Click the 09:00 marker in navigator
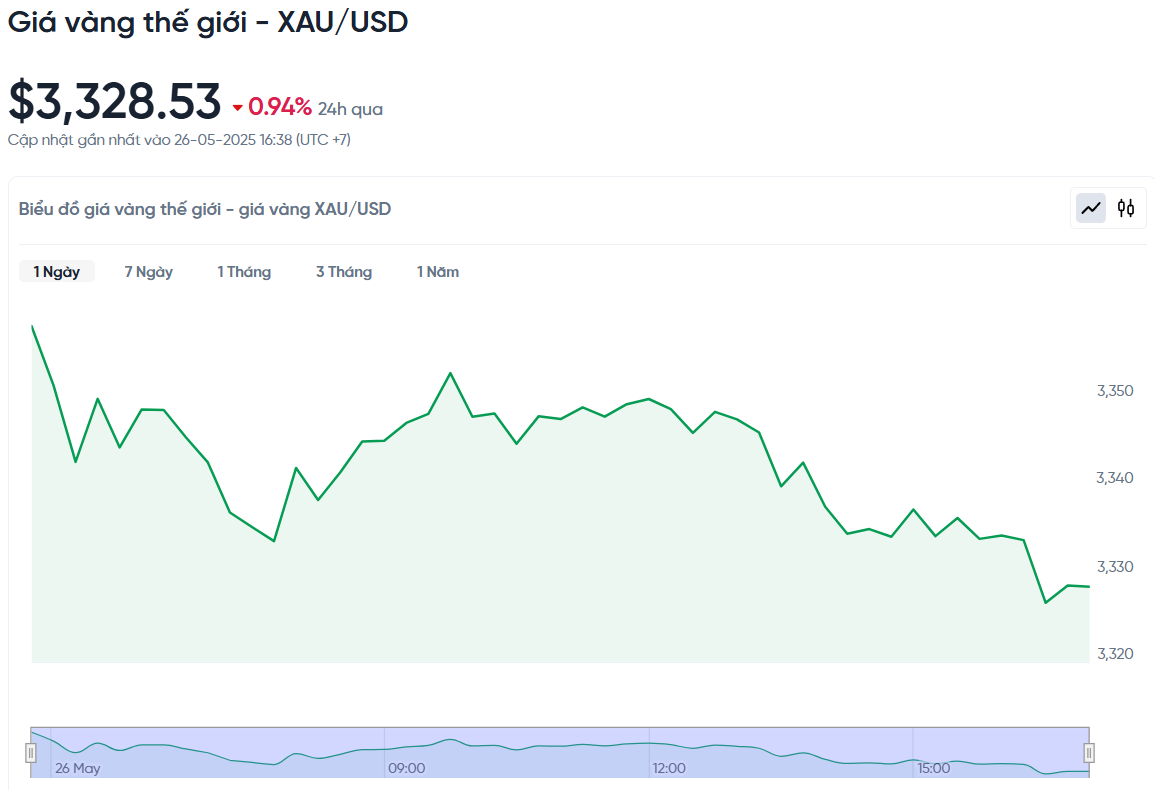The height and width of the screenshot is (790, 1155). click(407, 768)
